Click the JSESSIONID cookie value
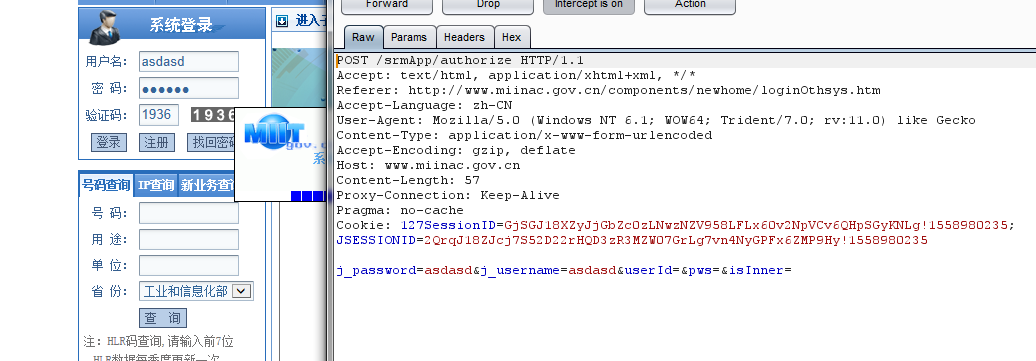1036x361 pixels. 676,240
